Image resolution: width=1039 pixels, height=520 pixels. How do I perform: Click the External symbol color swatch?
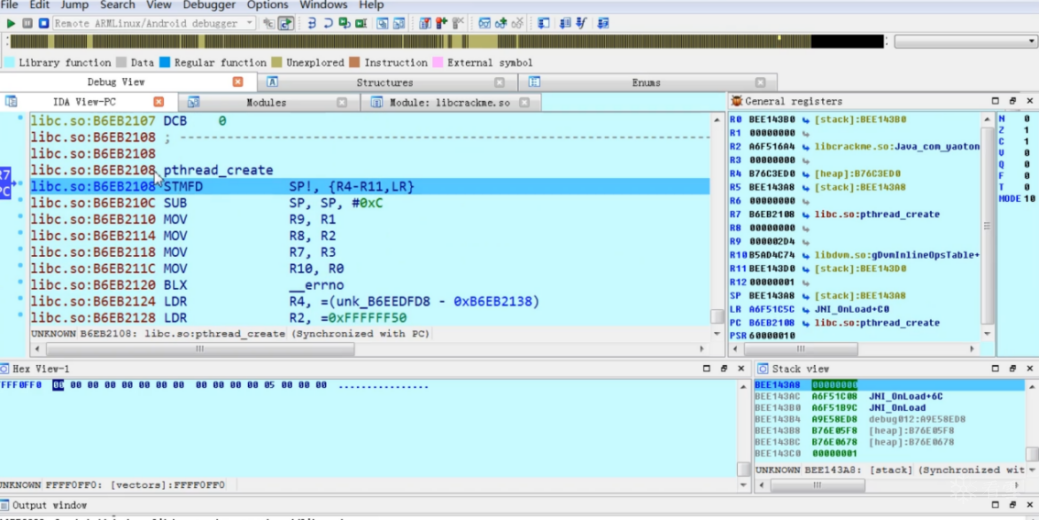(437, 63)
